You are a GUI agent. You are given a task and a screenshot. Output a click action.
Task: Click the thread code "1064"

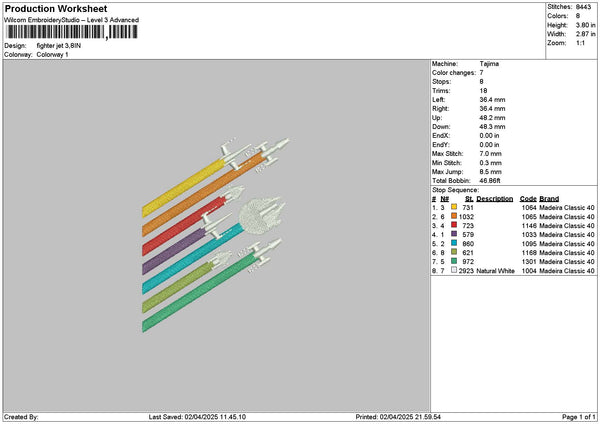(529, 207)
